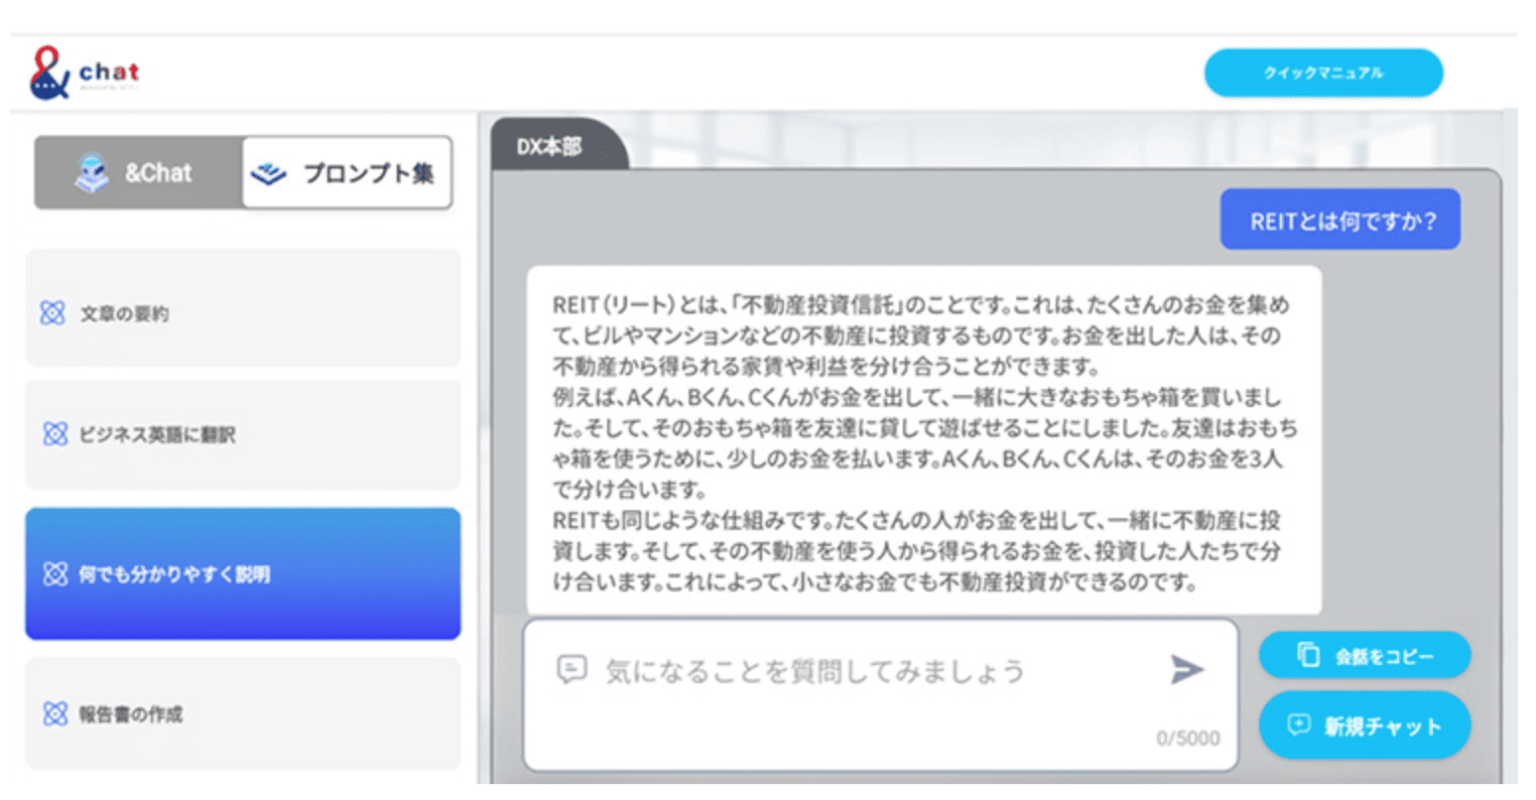Click the REITとは何ですか？ message bubble

point(1339,218)
